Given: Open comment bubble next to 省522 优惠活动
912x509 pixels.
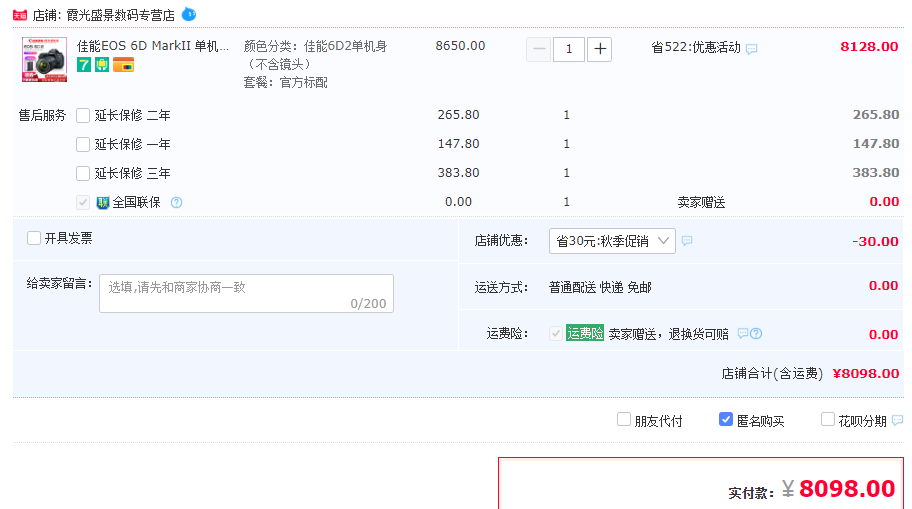Looking at the screenshot, I should tap(751, 49).
